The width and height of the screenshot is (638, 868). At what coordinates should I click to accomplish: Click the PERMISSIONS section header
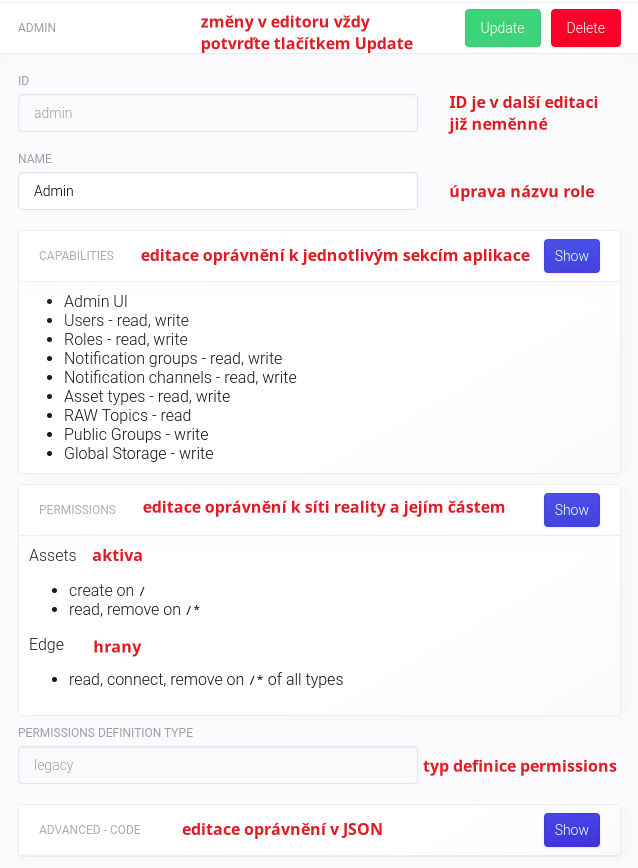77,510
